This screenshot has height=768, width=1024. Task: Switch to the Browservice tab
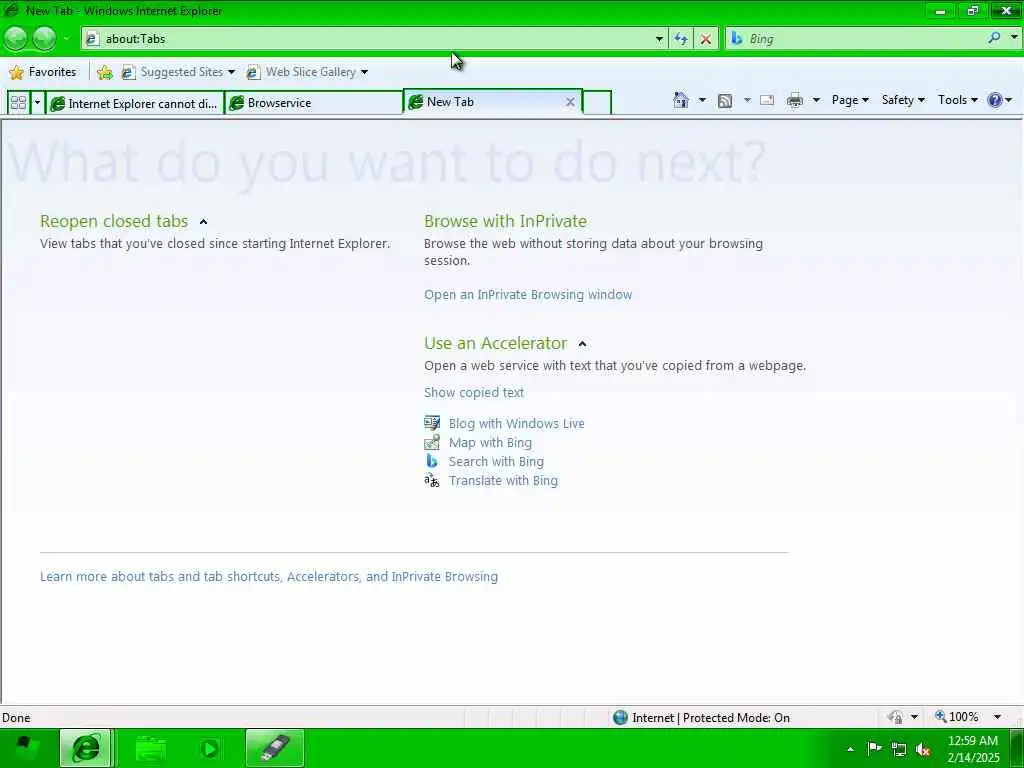pos(314,103)
